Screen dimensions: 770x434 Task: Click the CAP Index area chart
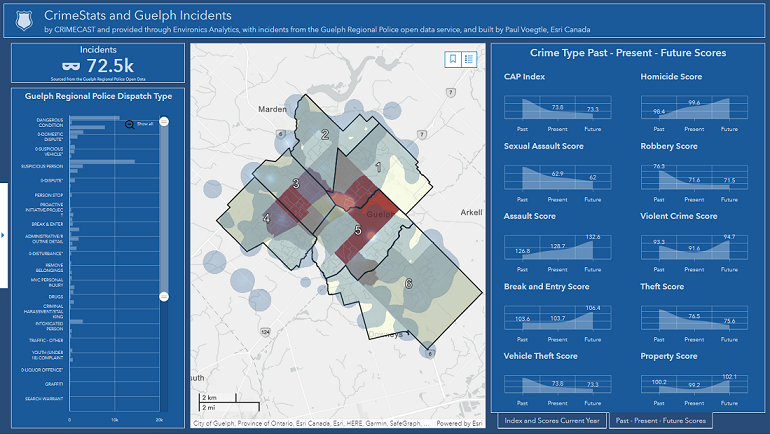[x=557, y=108]
